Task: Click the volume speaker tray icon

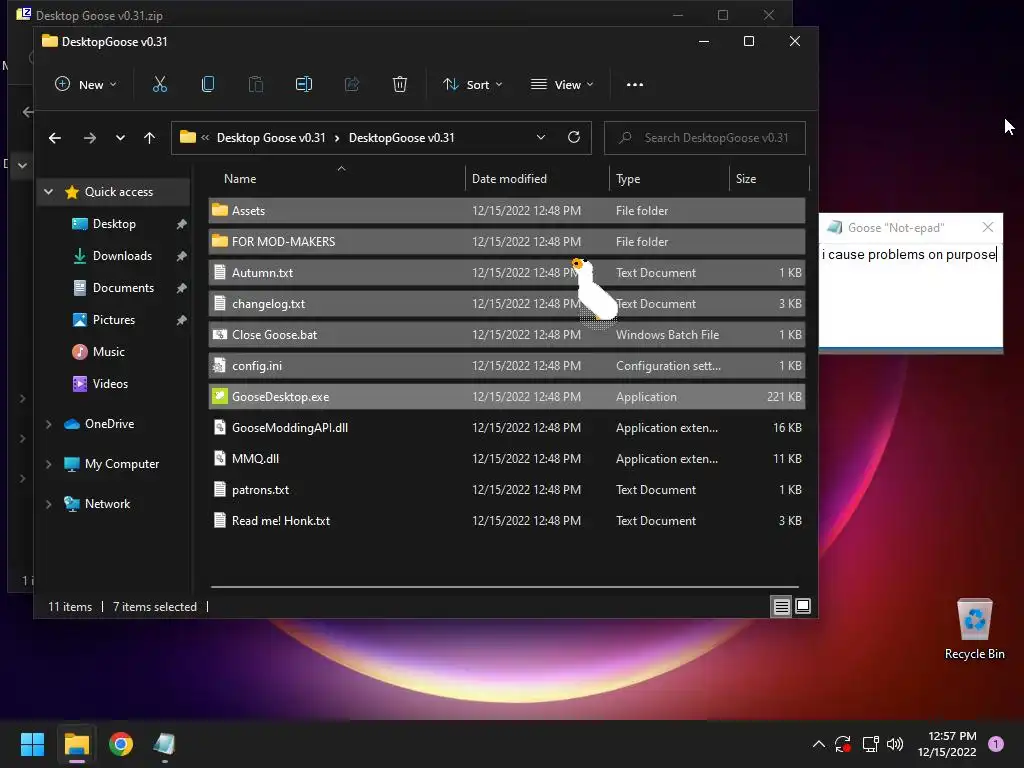Action: pyautogui.click(x=895, y=744)
